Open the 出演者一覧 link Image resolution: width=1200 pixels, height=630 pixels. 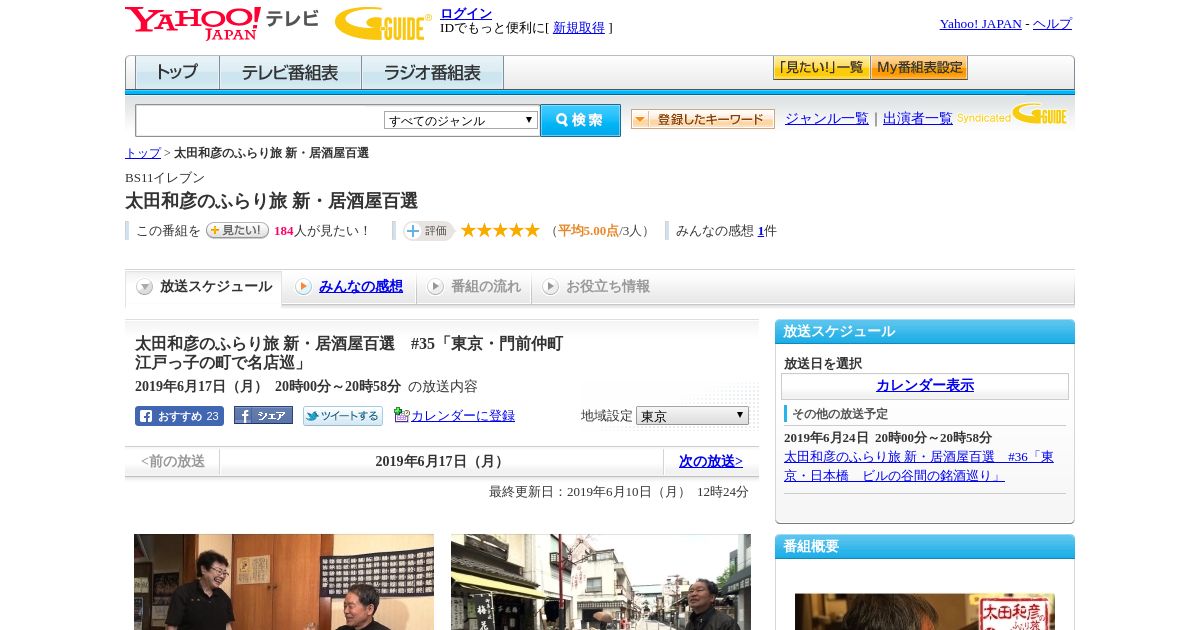click(918, 119)
